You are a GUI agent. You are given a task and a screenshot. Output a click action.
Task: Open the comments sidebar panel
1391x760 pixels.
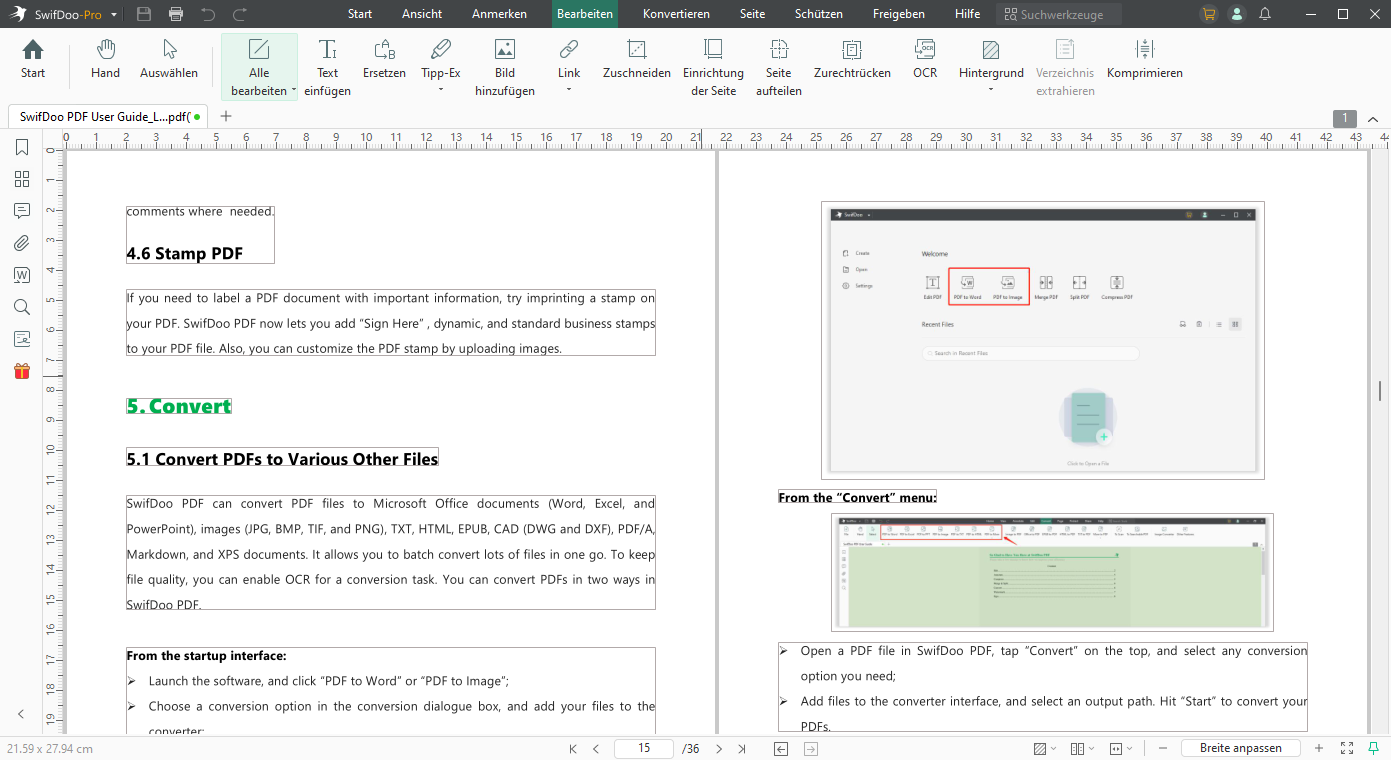22,211
